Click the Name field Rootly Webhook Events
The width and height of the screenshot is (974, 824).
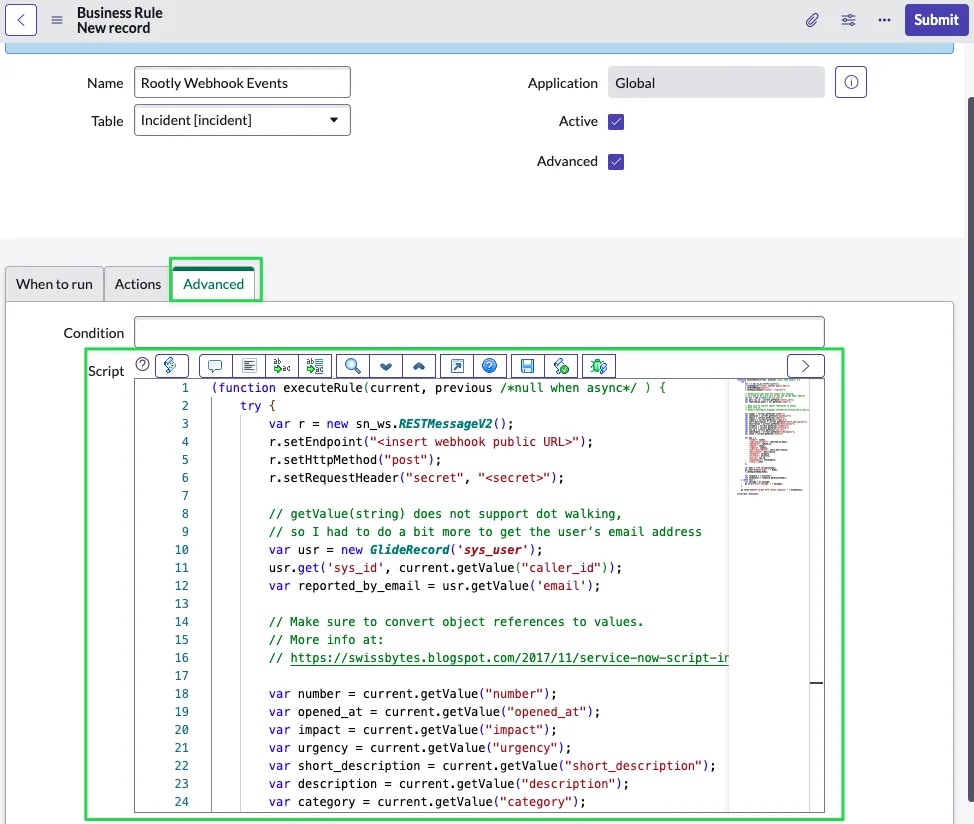(242, 82)
